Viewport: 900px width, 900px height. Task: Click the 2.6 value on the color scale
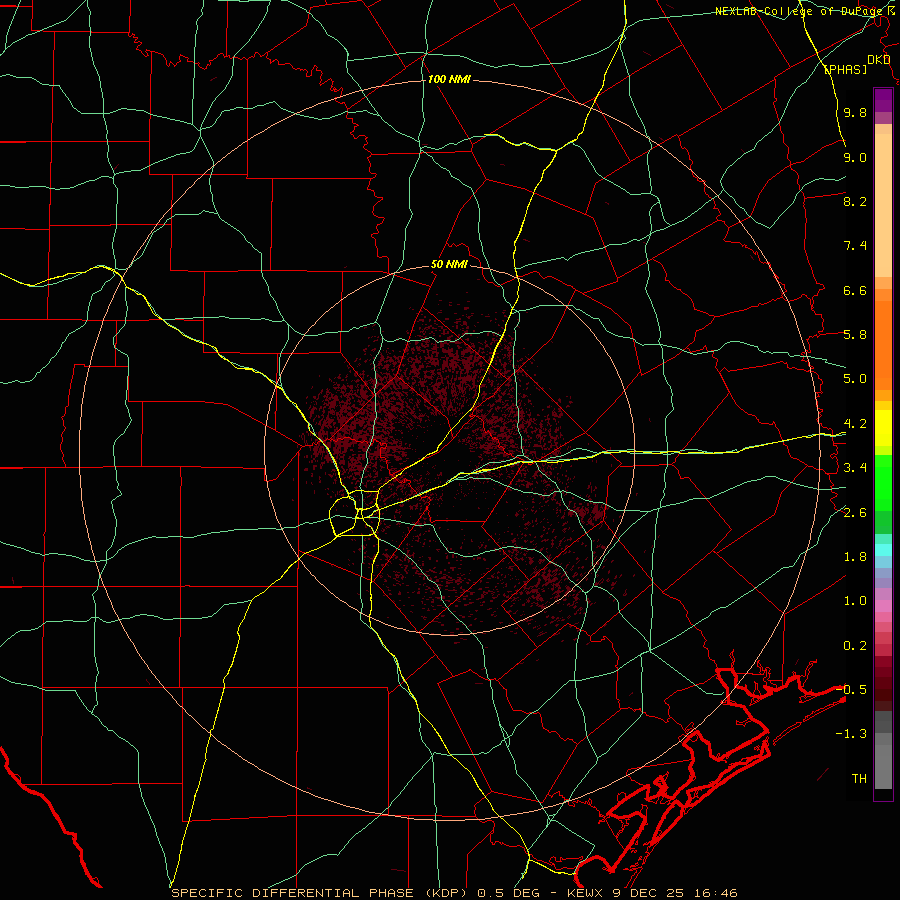(855, 513)
